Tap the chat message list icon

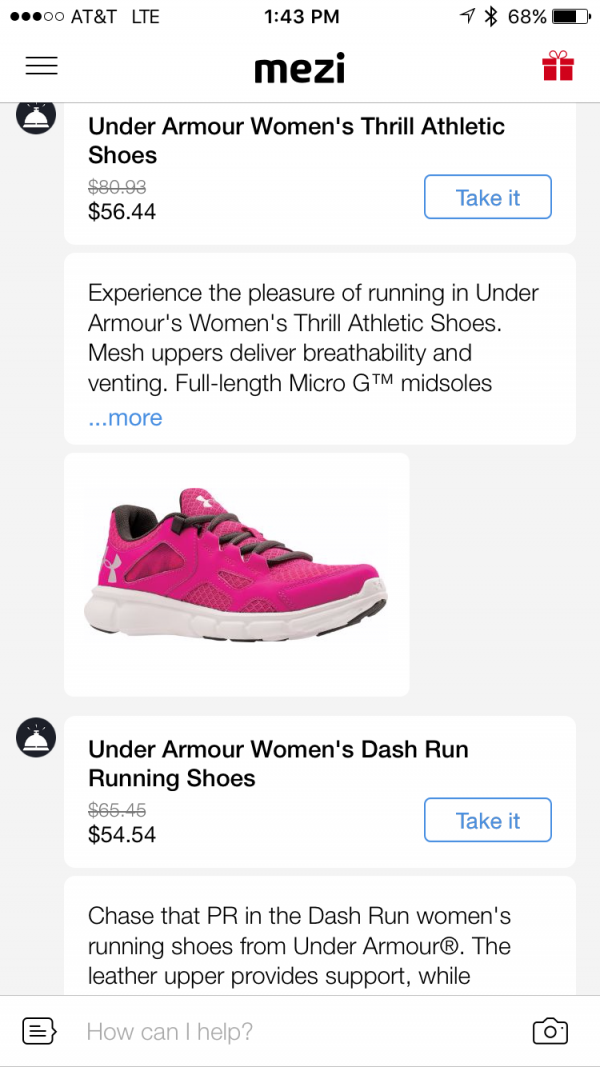click(x=39, y=1031)
